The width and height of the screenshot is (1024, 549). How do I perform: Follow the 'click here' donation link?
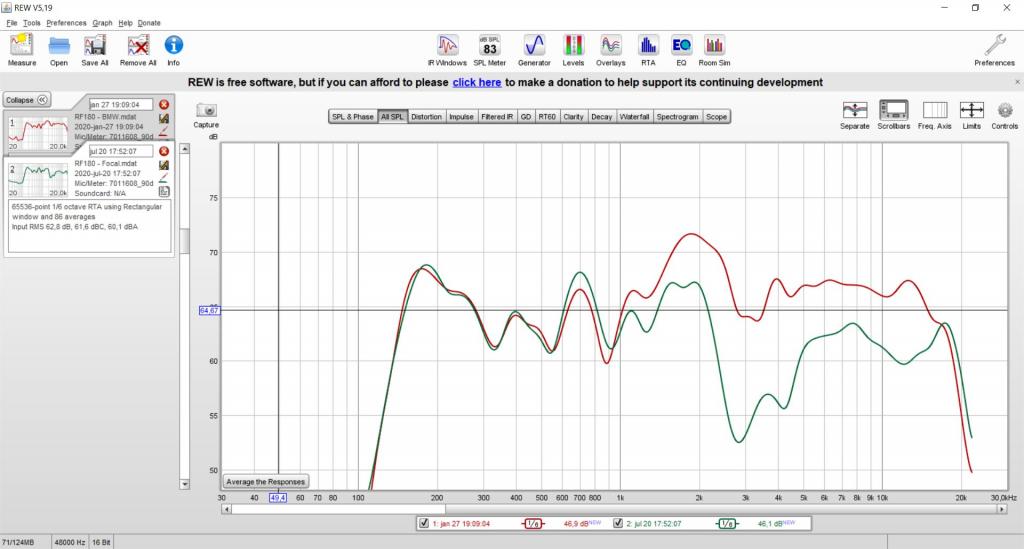pyautogui.click(x=476, y=83)
